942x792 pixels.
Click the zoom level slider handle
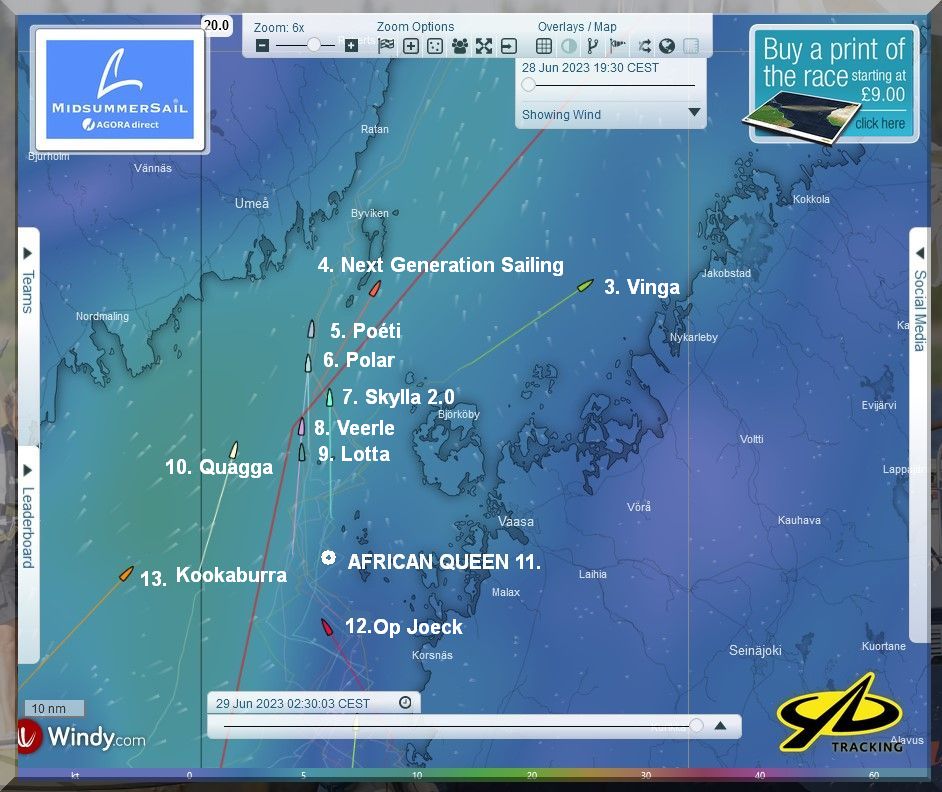point(315,45)
